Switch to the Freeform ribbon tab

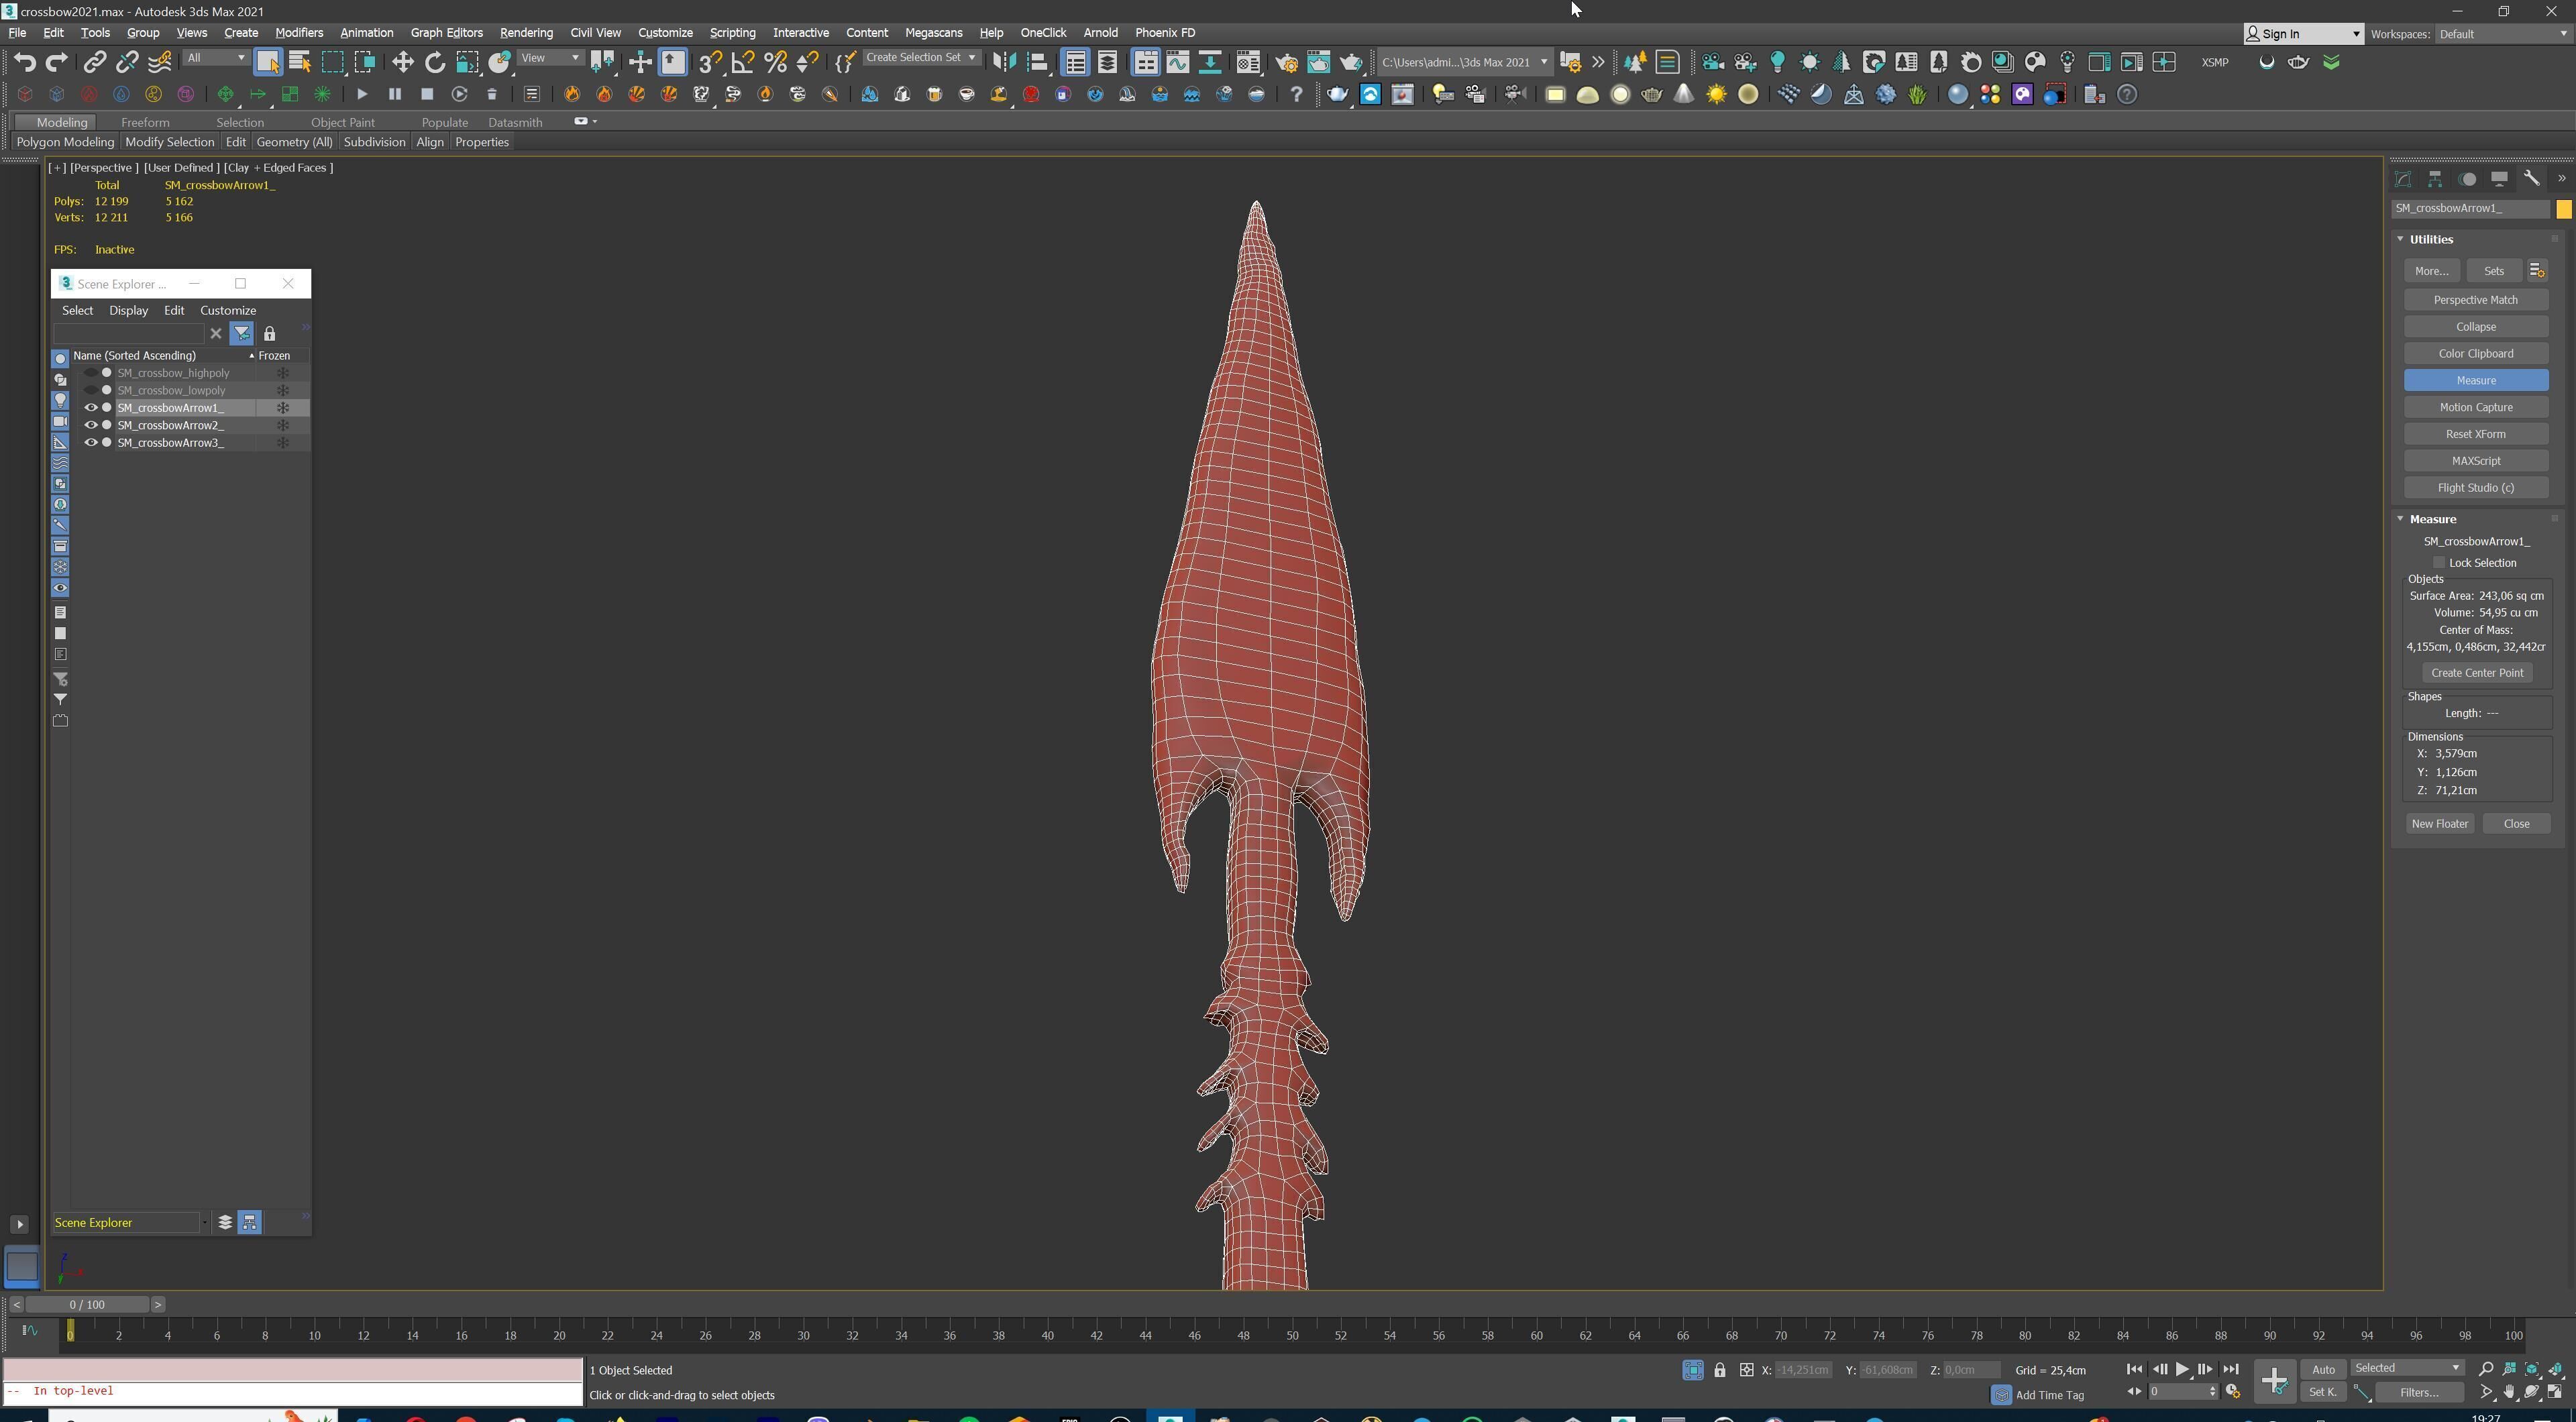point(145,122)
